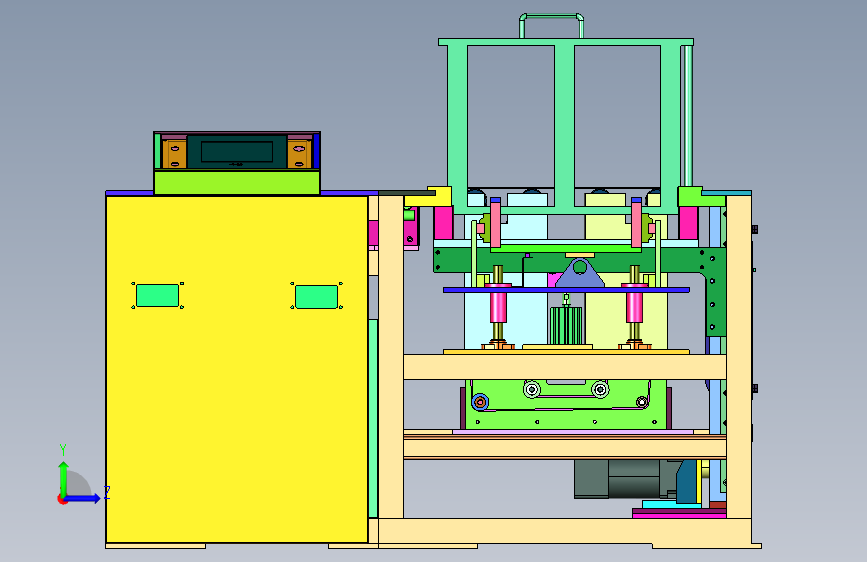Select the right pink cylinder on the guide rod
This screenshot has height=562, width=867.
pos(634,306)
